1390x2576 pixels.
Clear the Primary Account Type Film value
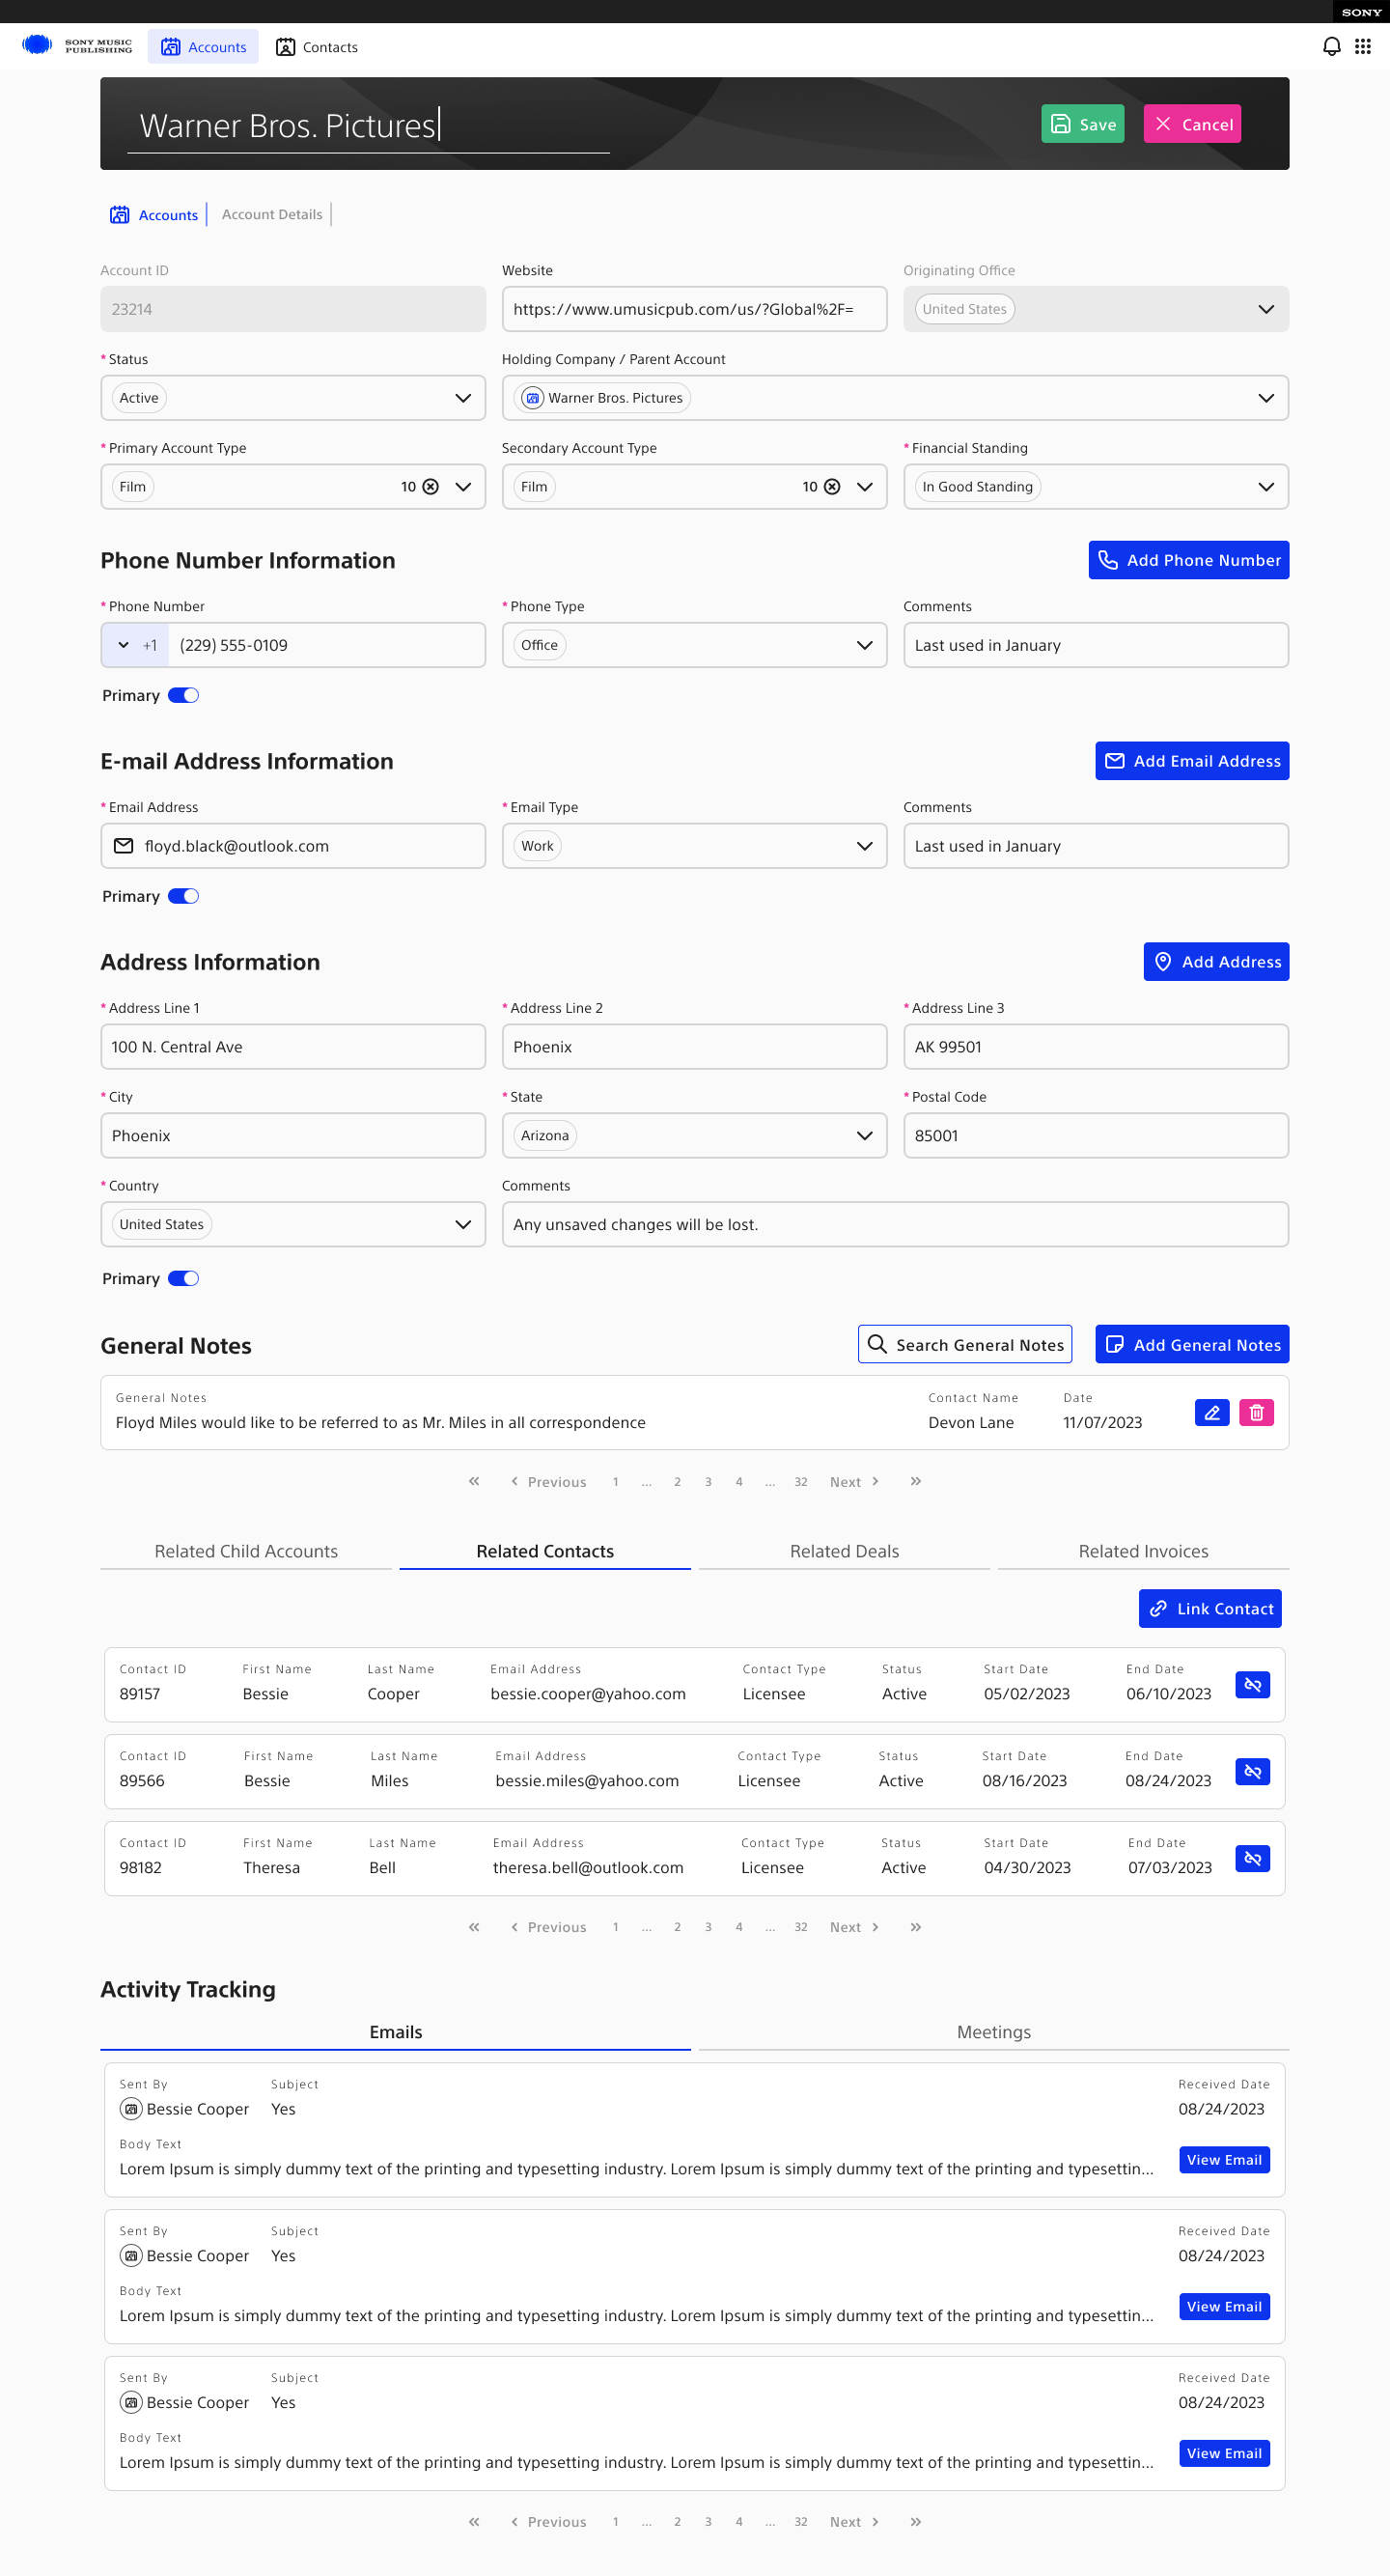431,487
